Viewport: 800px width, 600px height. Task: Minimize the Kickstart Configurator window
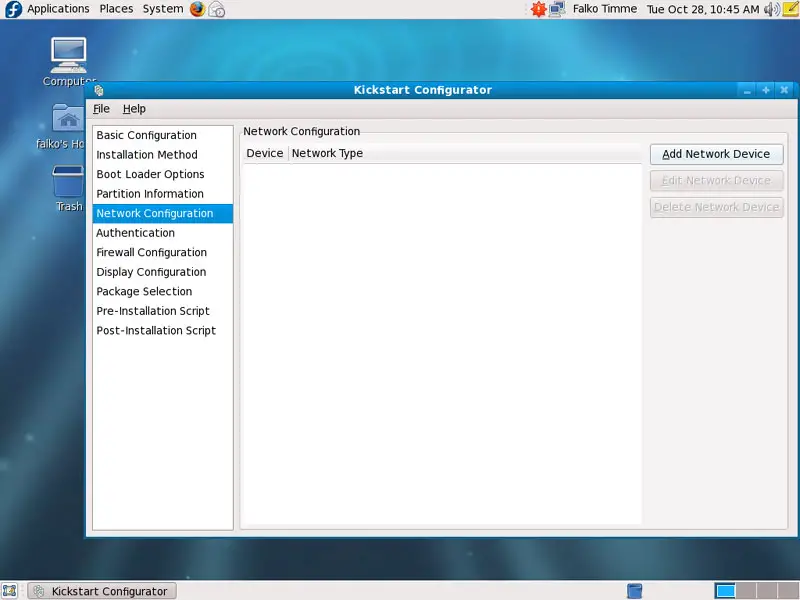747,90
